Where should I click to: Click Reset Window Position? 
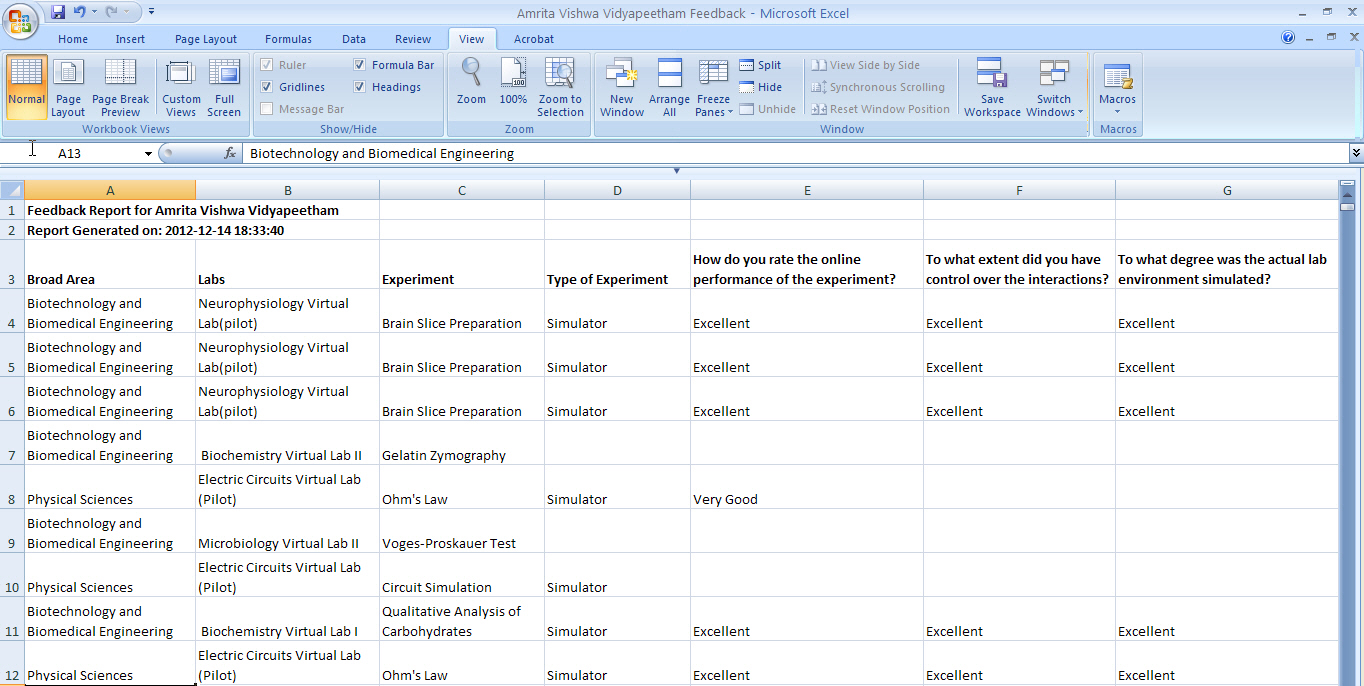click(x=880, y=109)
